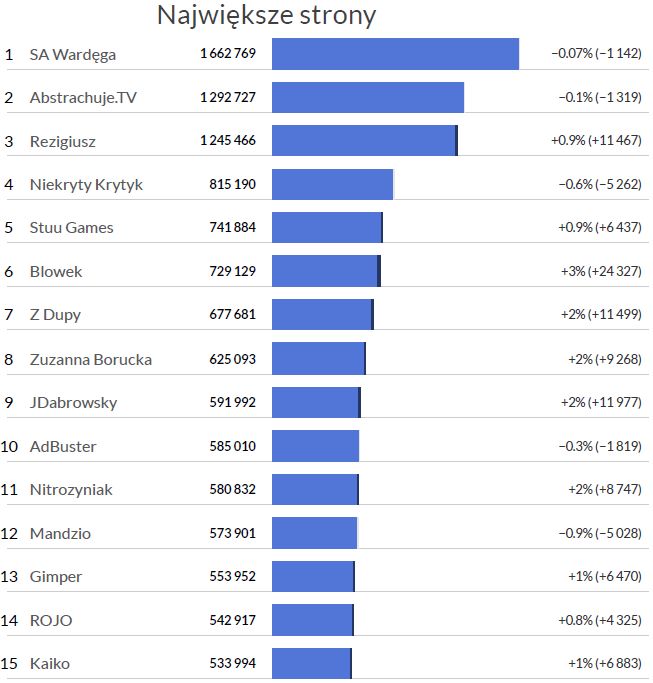The height and width of the screenshot is (683, 653).
Task: Click the Nitrozyniak page name
Action: (x=71, y=489)
